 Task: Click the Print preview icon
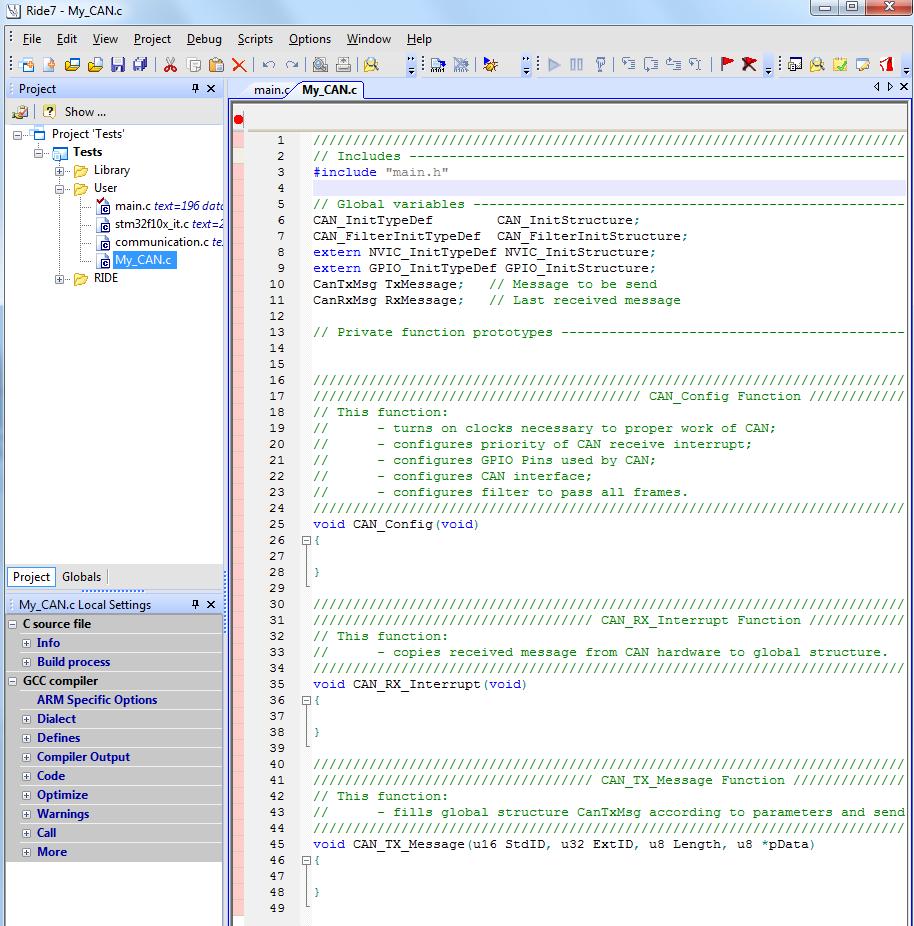pyautogui.click(x=320, y=64)
